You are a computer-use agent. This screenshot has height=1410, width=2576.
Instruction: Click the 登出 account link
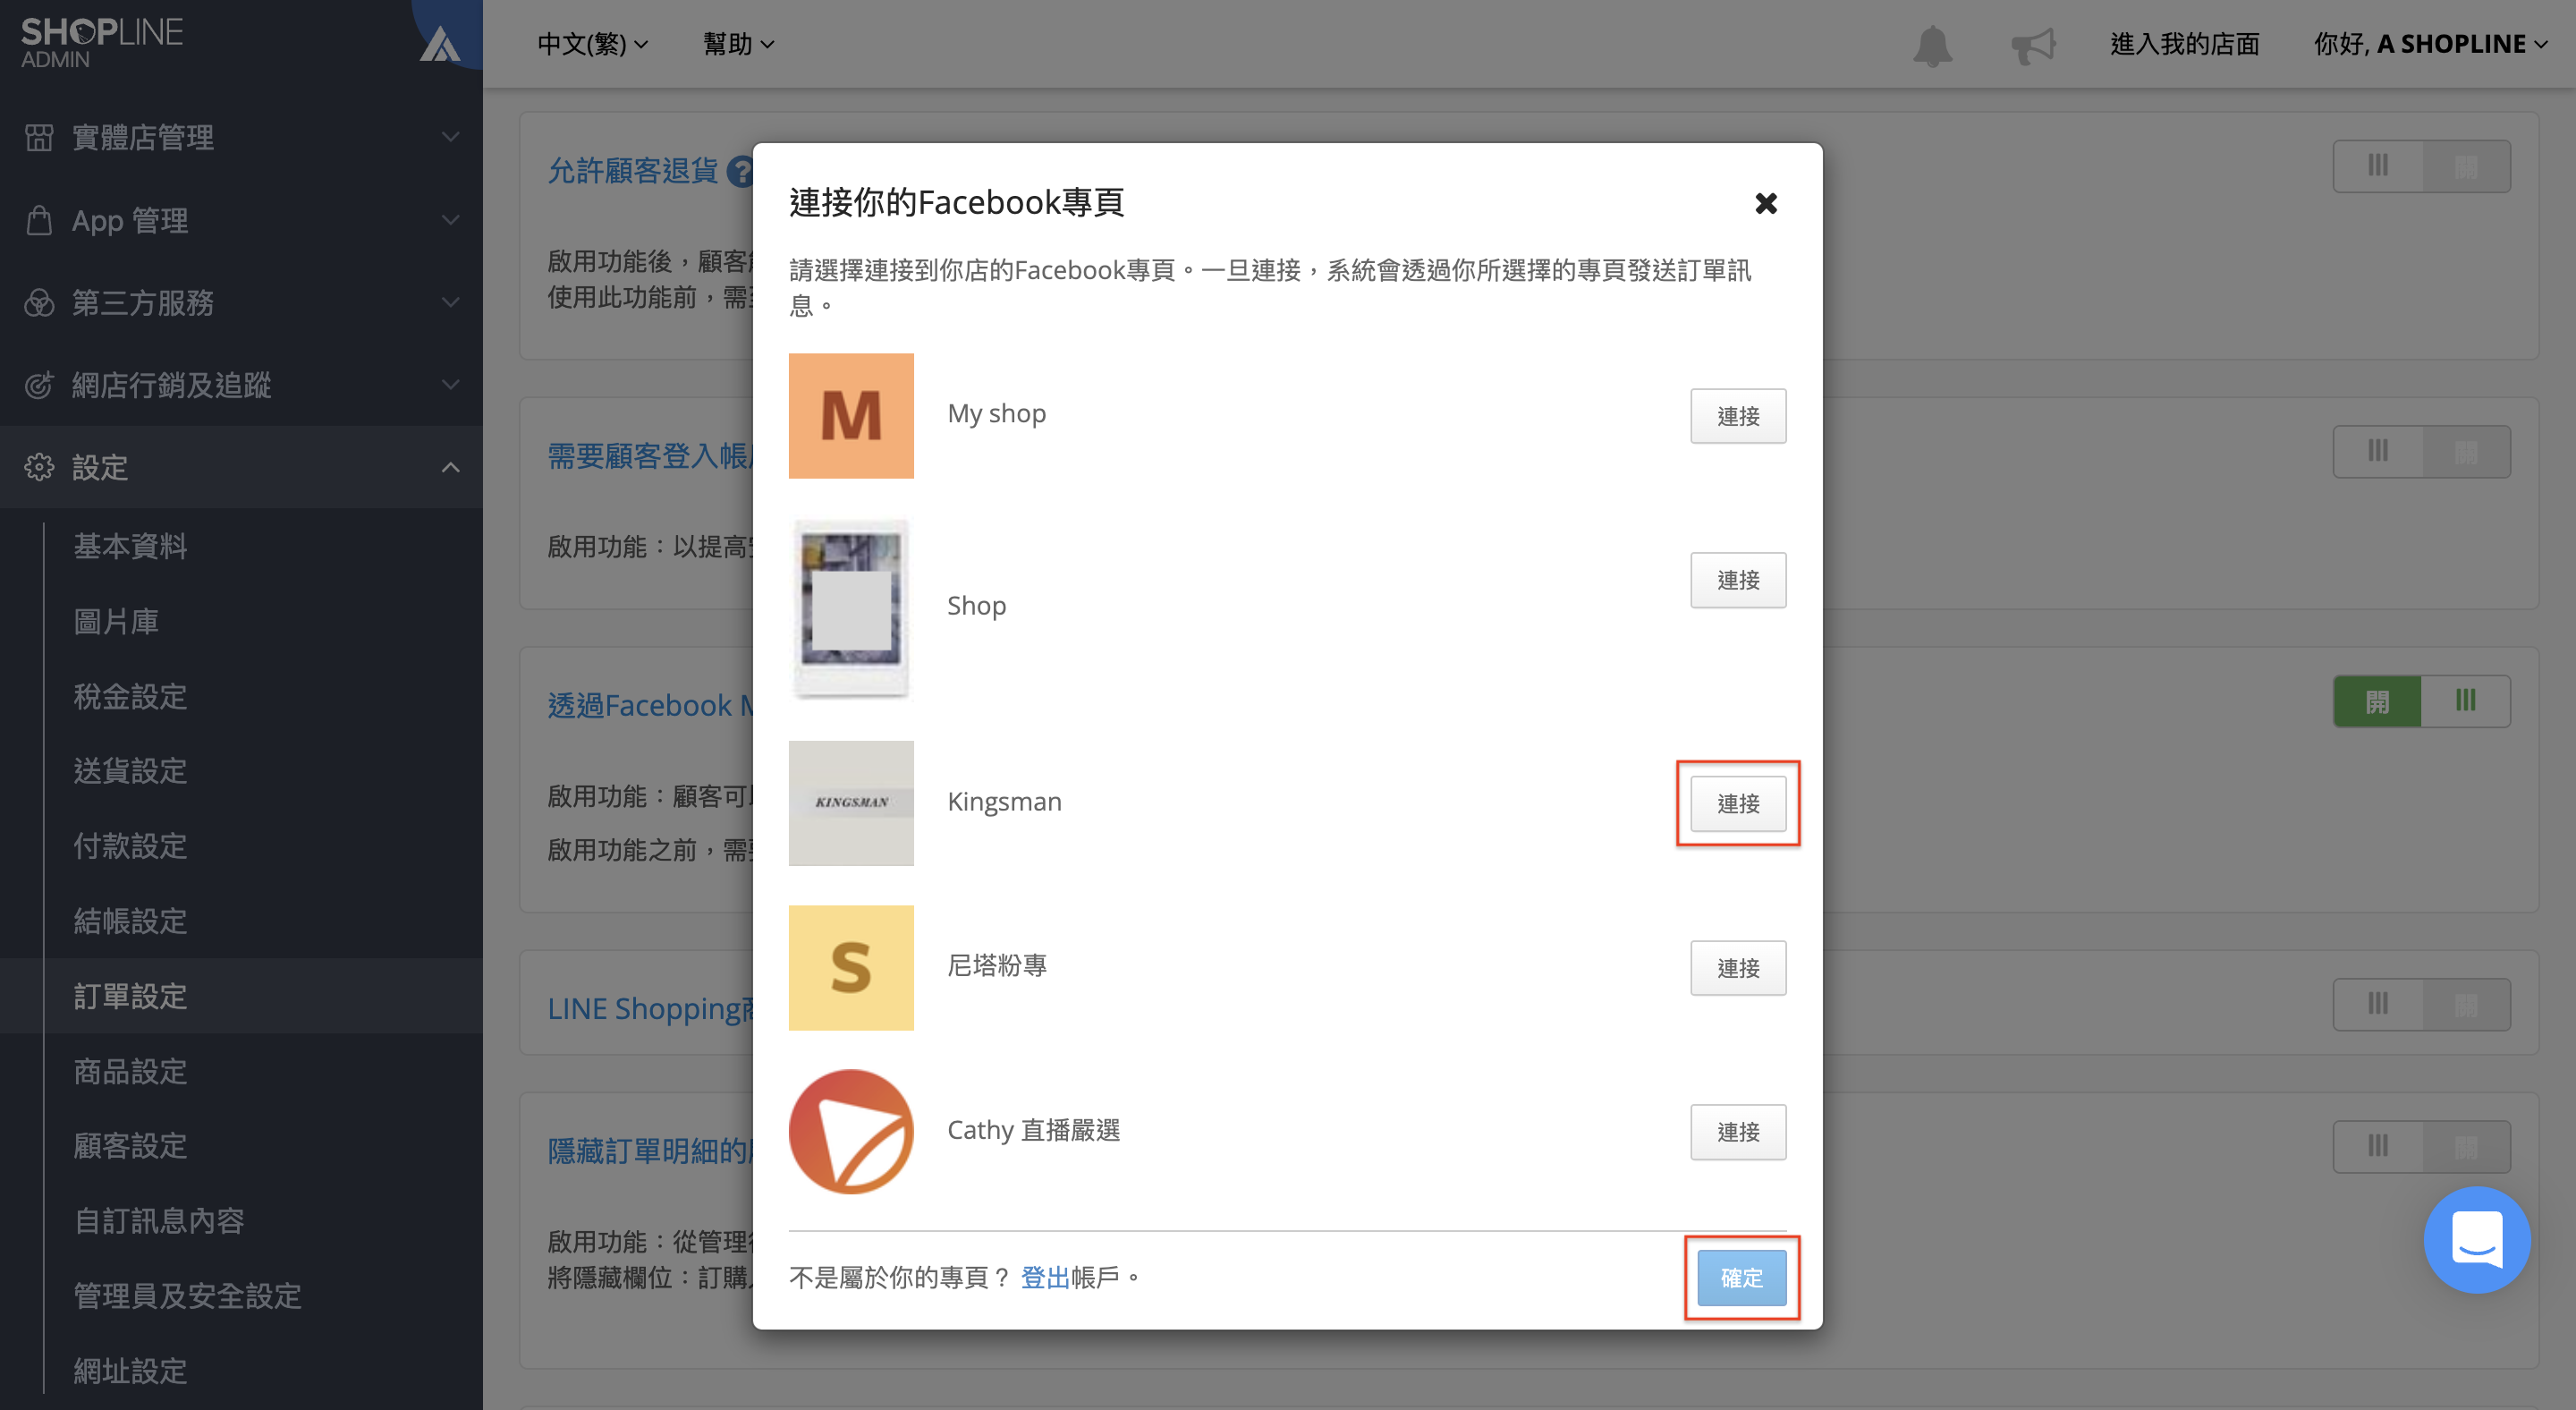[1045, 1277]
